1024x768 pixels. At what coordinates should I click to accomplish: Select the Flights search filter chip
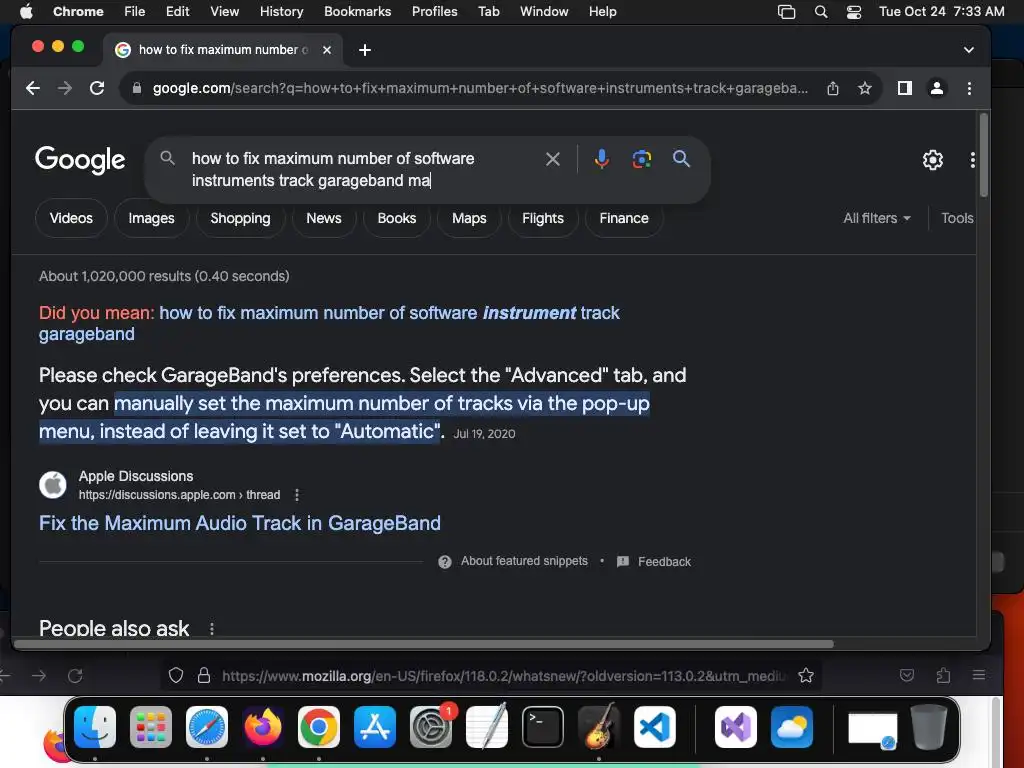click(543, 218)
